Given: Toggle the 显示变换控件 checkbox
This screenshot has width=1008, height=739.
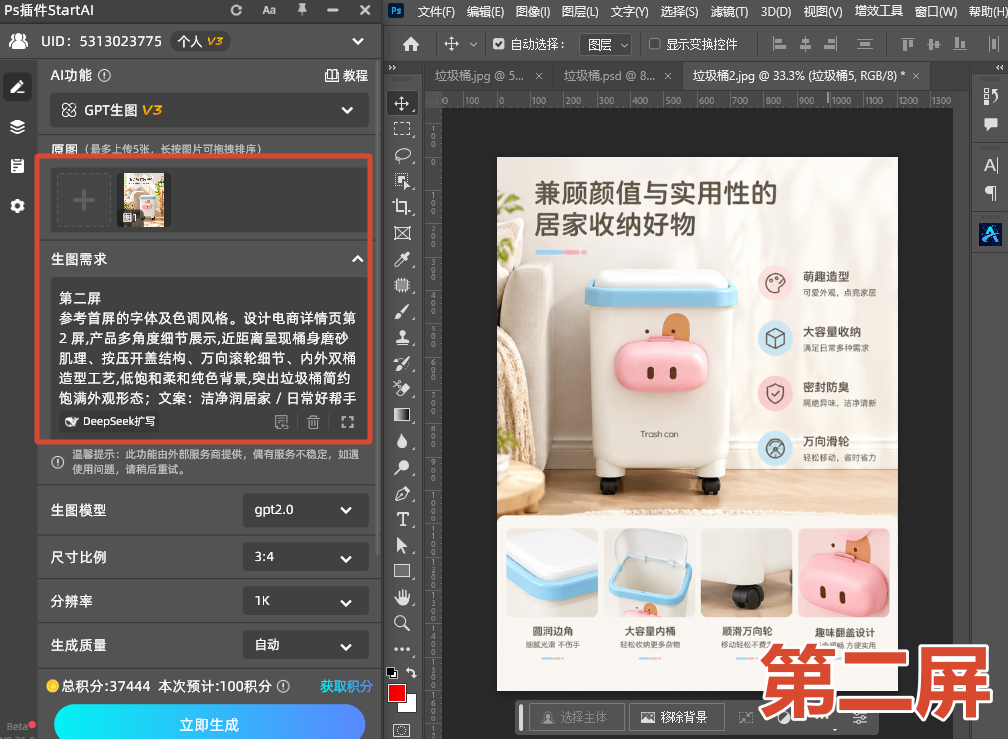Looking at the screenshot, I should (x=654, y=44).
